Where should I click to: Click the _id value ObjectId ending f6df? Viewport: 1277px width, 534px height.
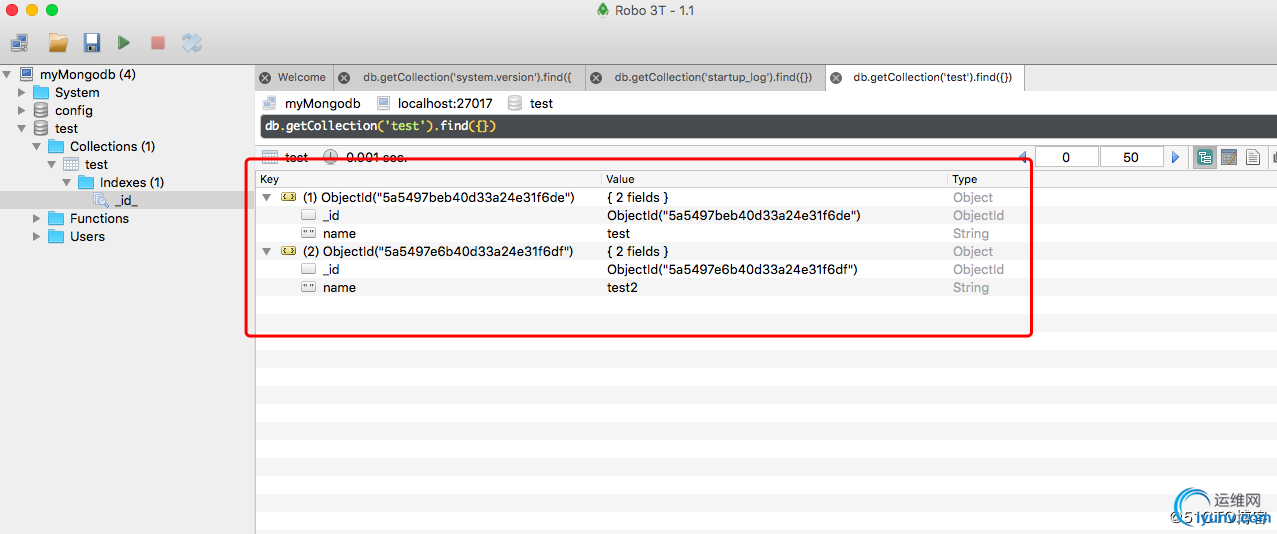[732, 270]
